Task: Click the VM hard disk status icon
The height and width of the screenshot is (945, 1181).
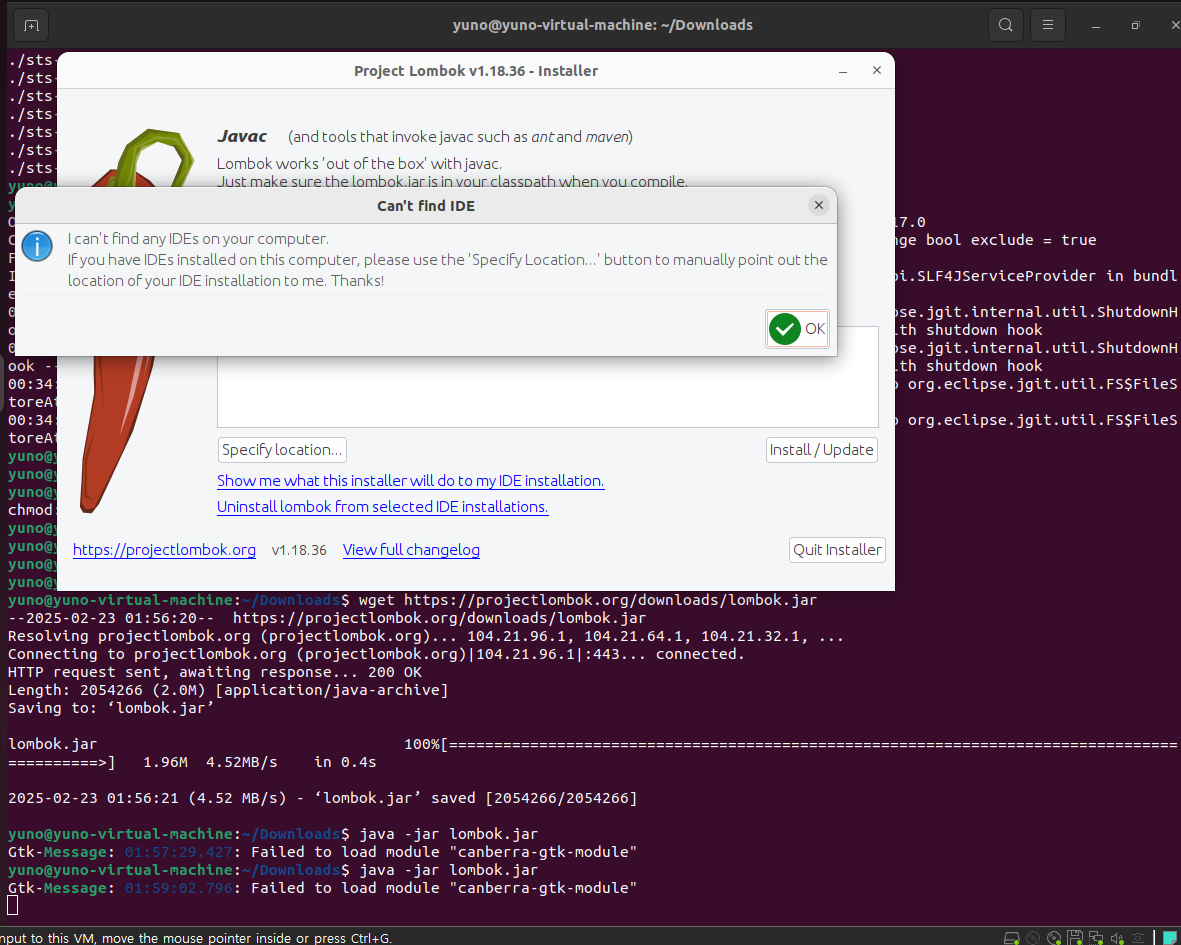Action: click(1012, 938)
